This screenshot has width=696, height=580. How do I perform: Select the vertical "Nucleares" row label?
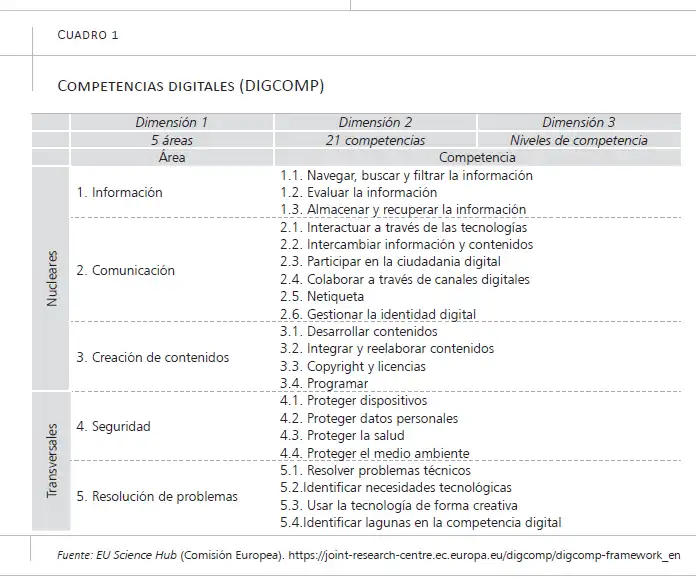[52, 278]
